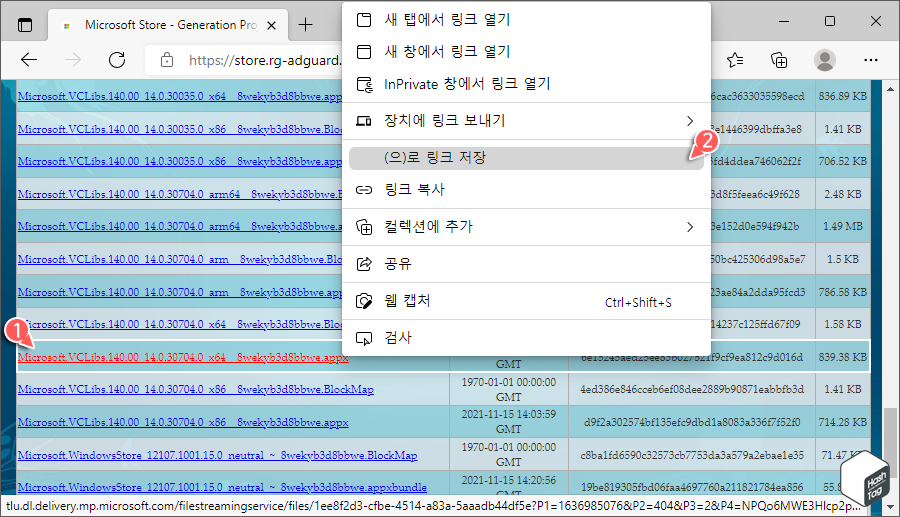The width and height of the screenshot is (900, 517).
Task: Open a new browser tab
Action: point(306,25)
